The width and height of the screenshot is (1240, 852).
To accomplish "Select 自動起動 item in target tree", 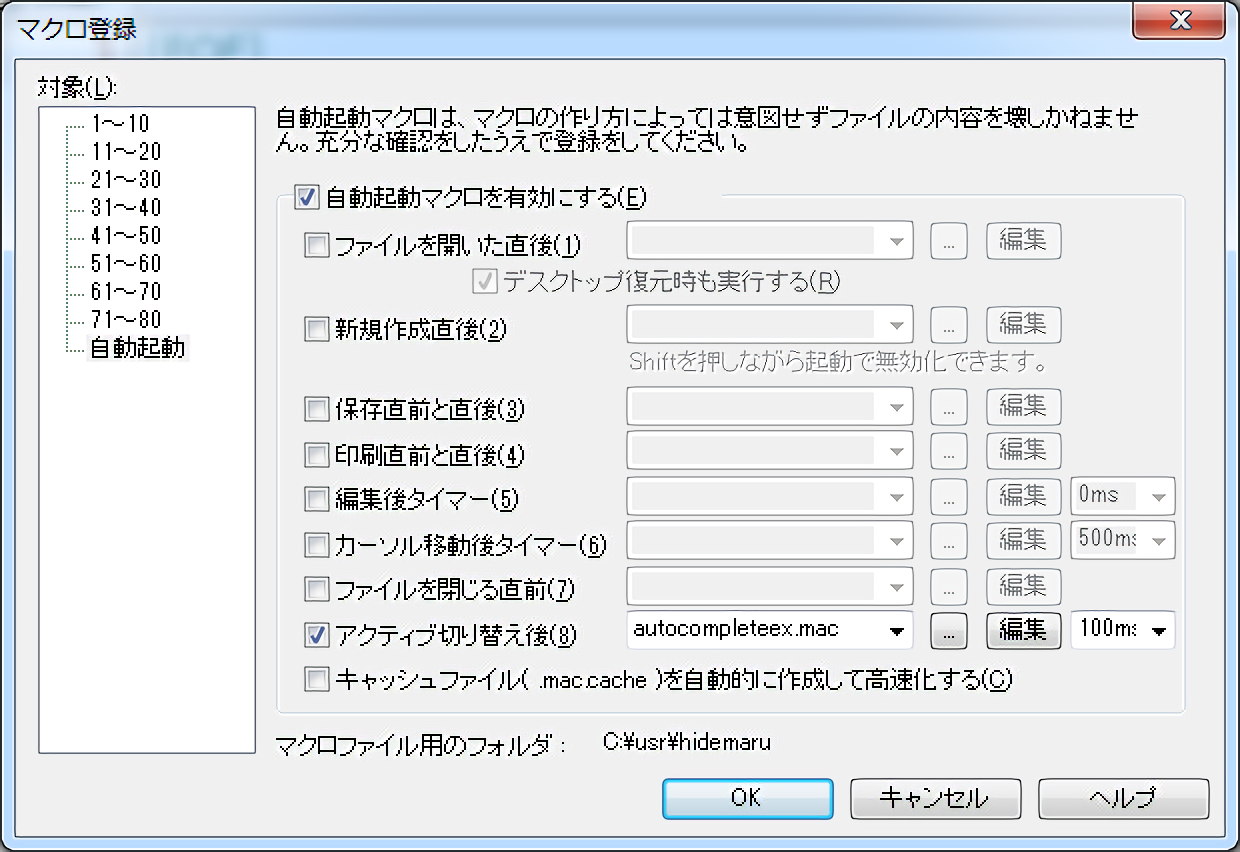I will (x=137, y=349).
